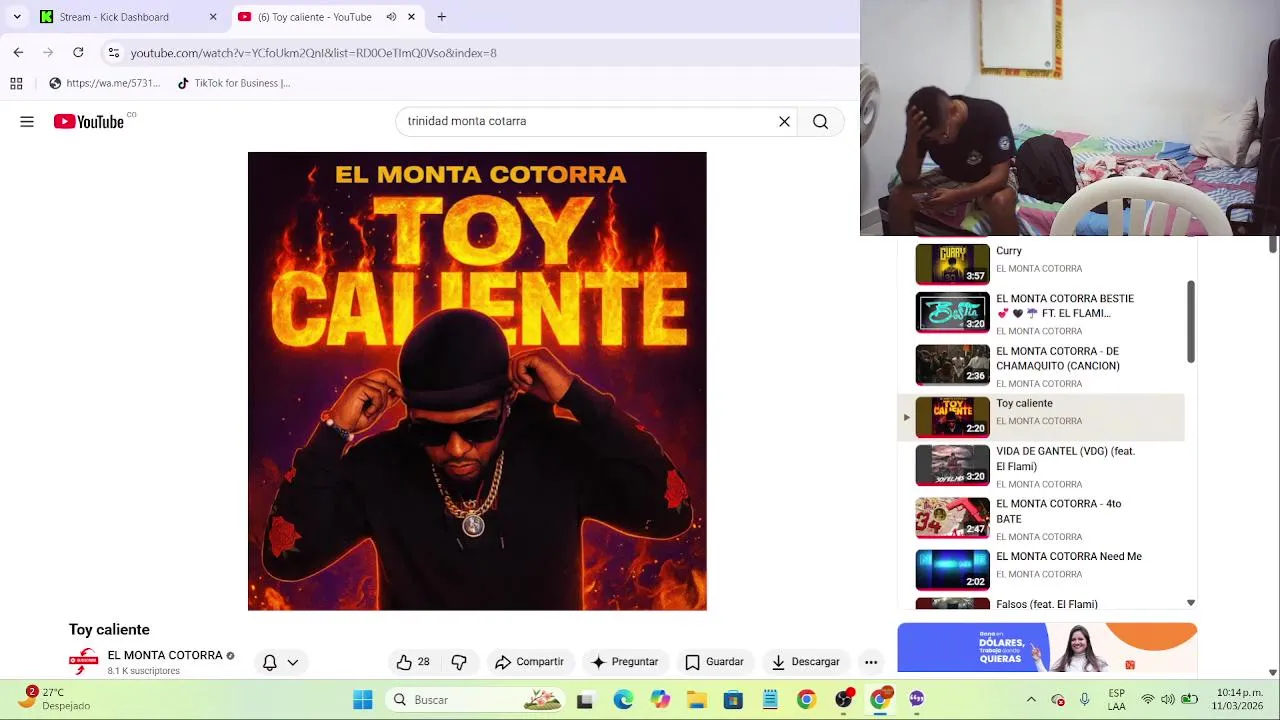
Task: Open Copilot from taskbar
Action: 660,700
